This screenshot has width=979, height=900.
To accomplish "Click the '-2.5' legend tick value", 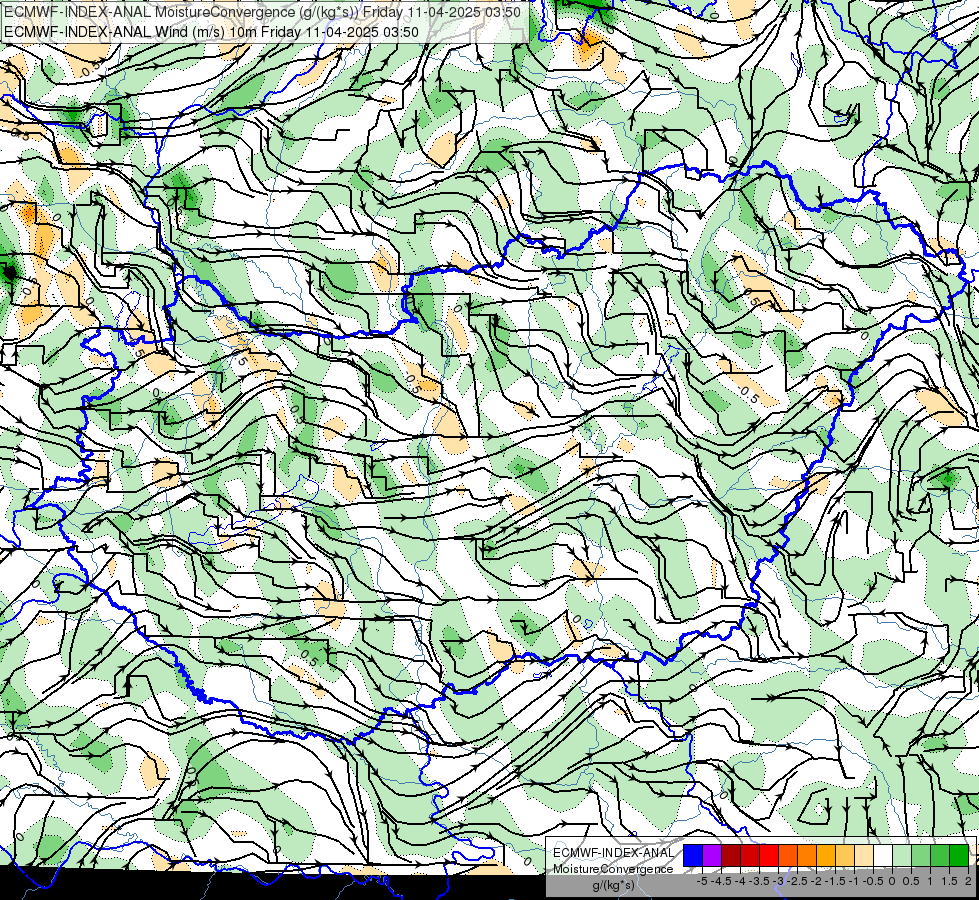I will click(797, 881).
